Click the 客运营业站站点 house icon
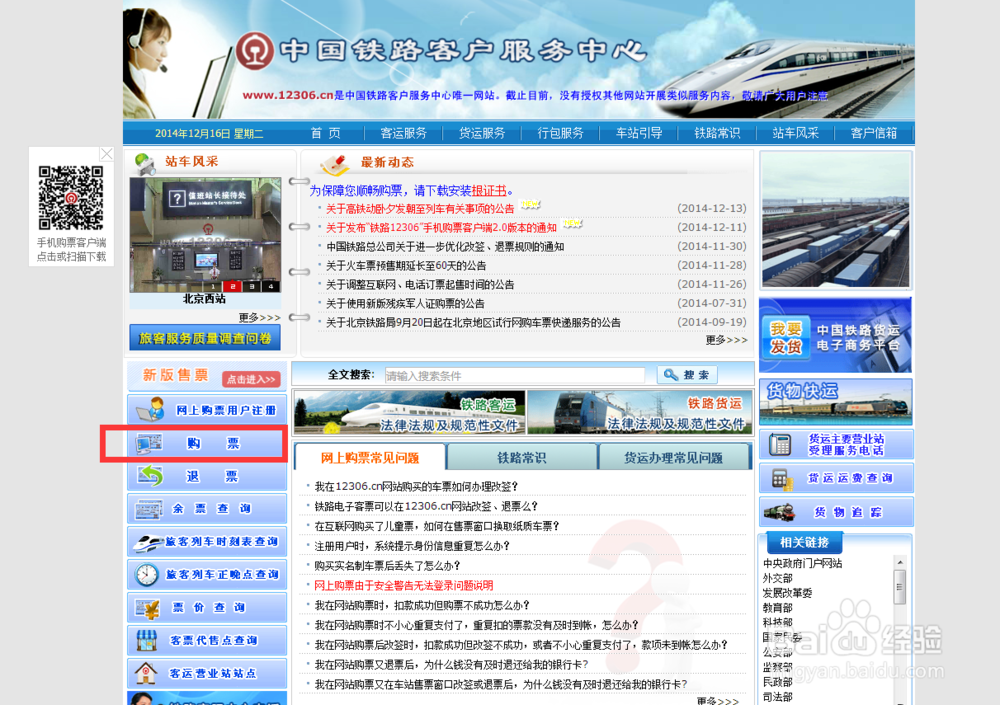The height and width of the screenshot is (705, 1000). point(146,673)
